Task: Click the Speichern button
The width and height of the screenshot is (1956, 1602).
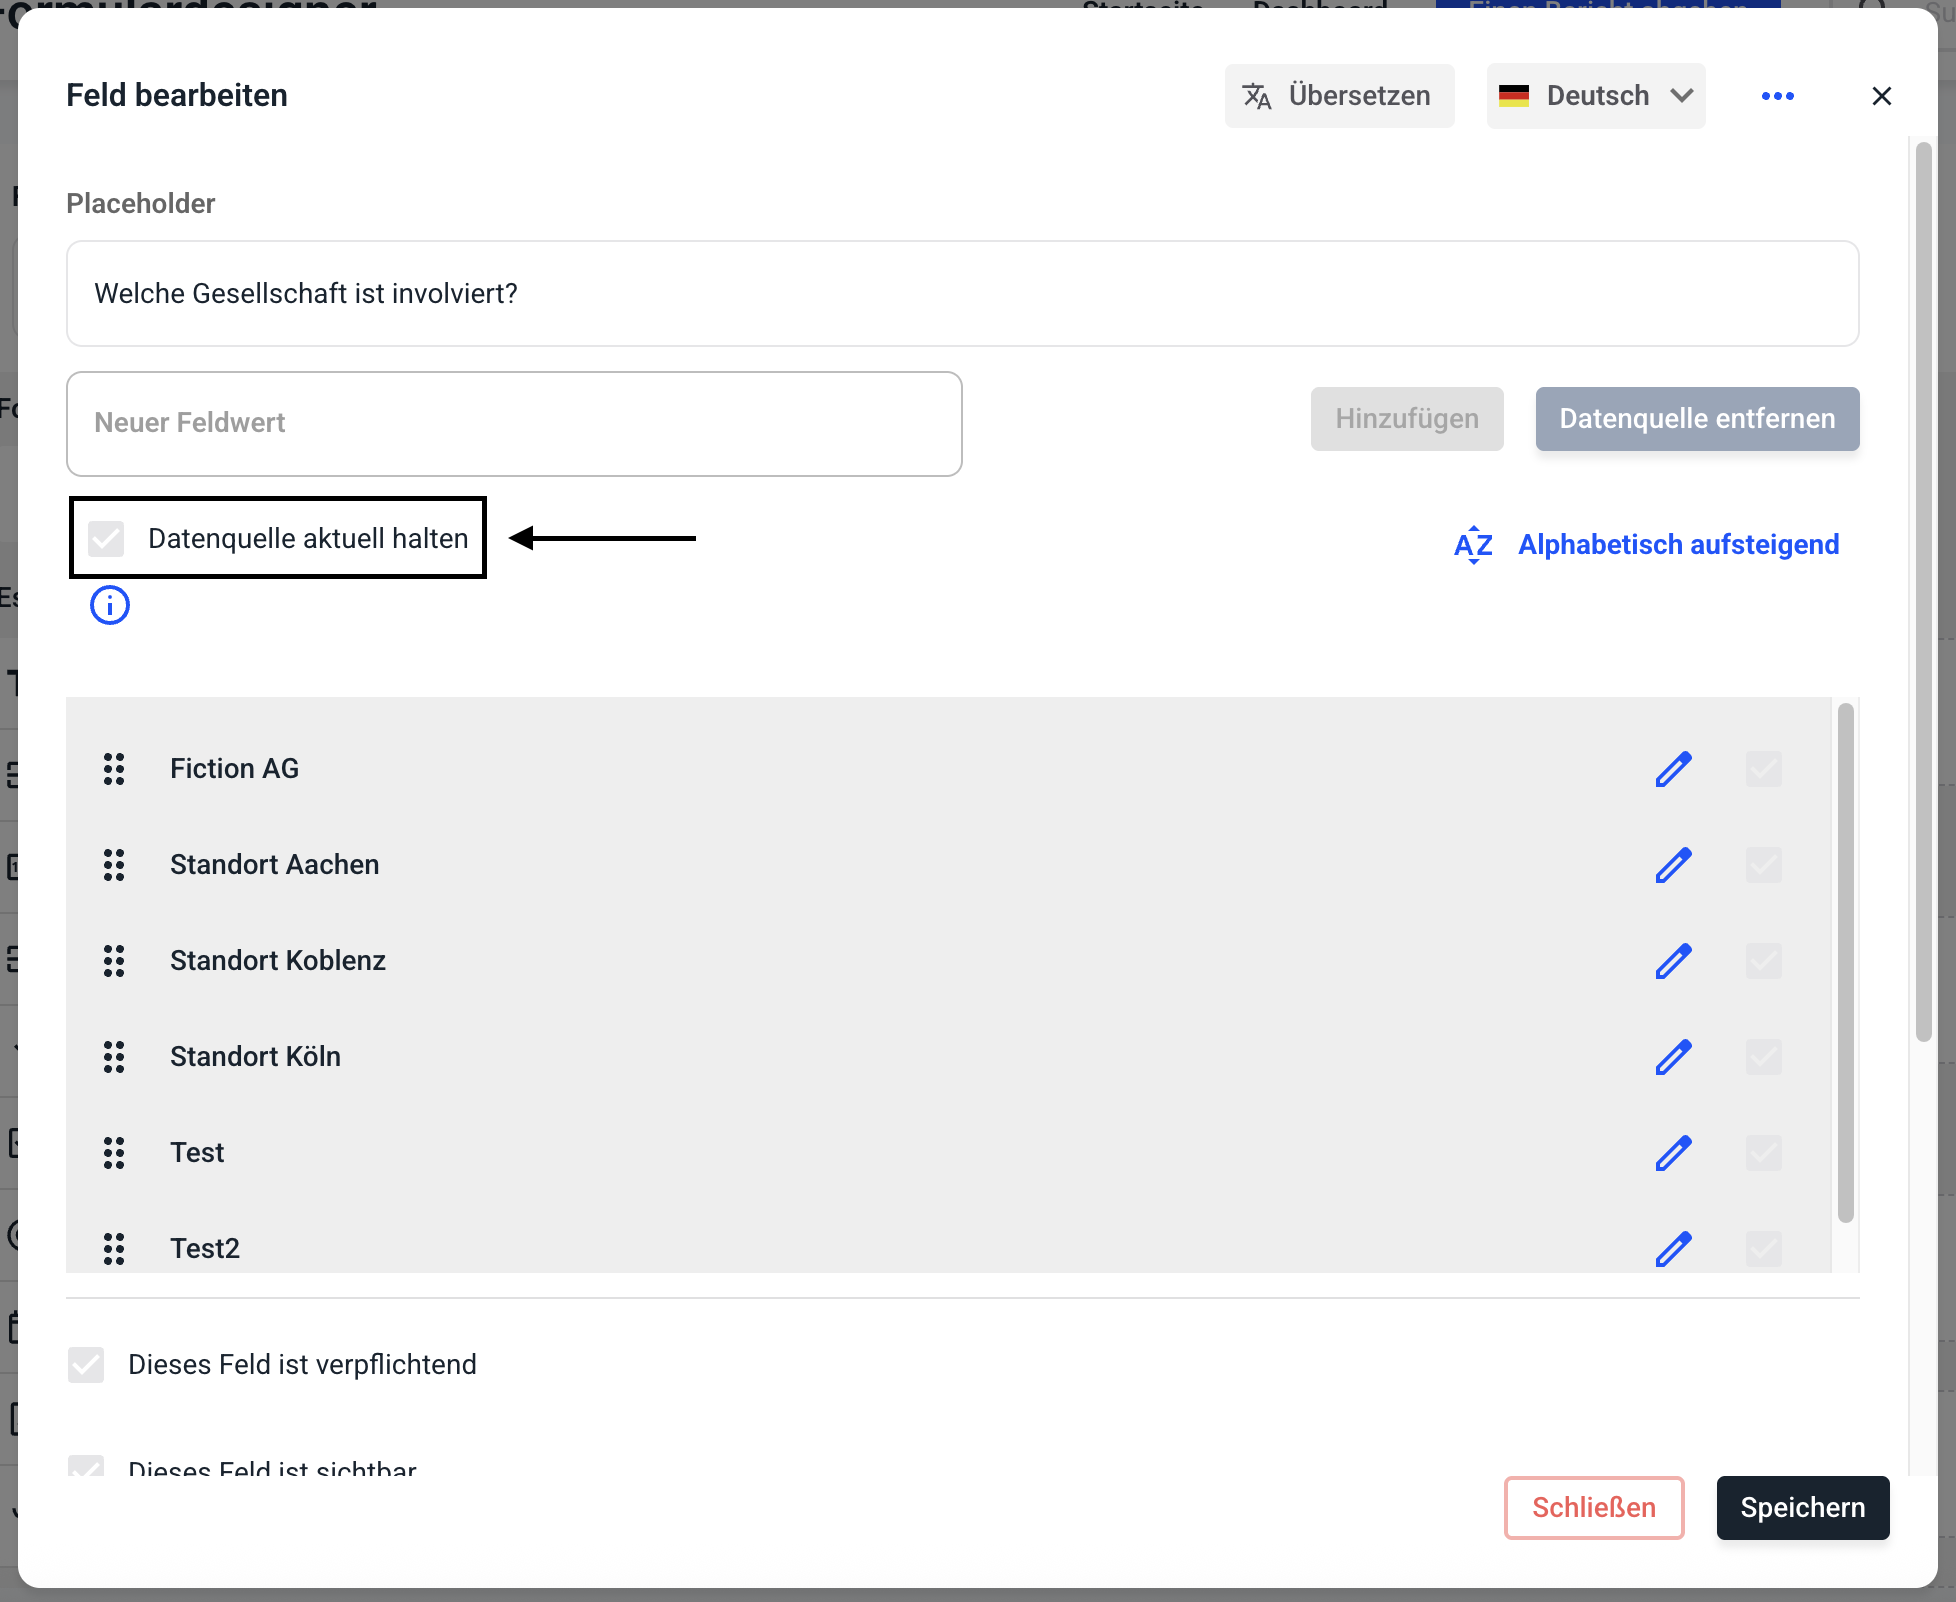Action: [x=1802, y=1508]
